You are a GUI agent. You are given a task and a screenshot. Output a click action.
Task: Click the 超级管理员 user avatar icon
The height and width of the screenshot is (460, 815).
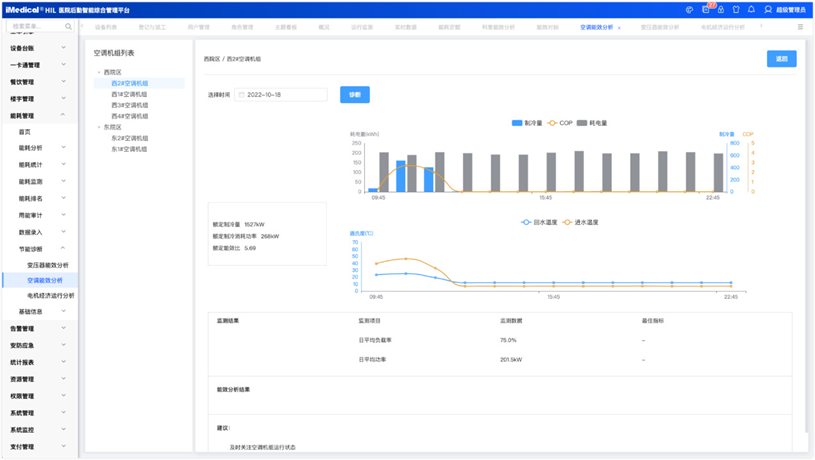point(768,9)
